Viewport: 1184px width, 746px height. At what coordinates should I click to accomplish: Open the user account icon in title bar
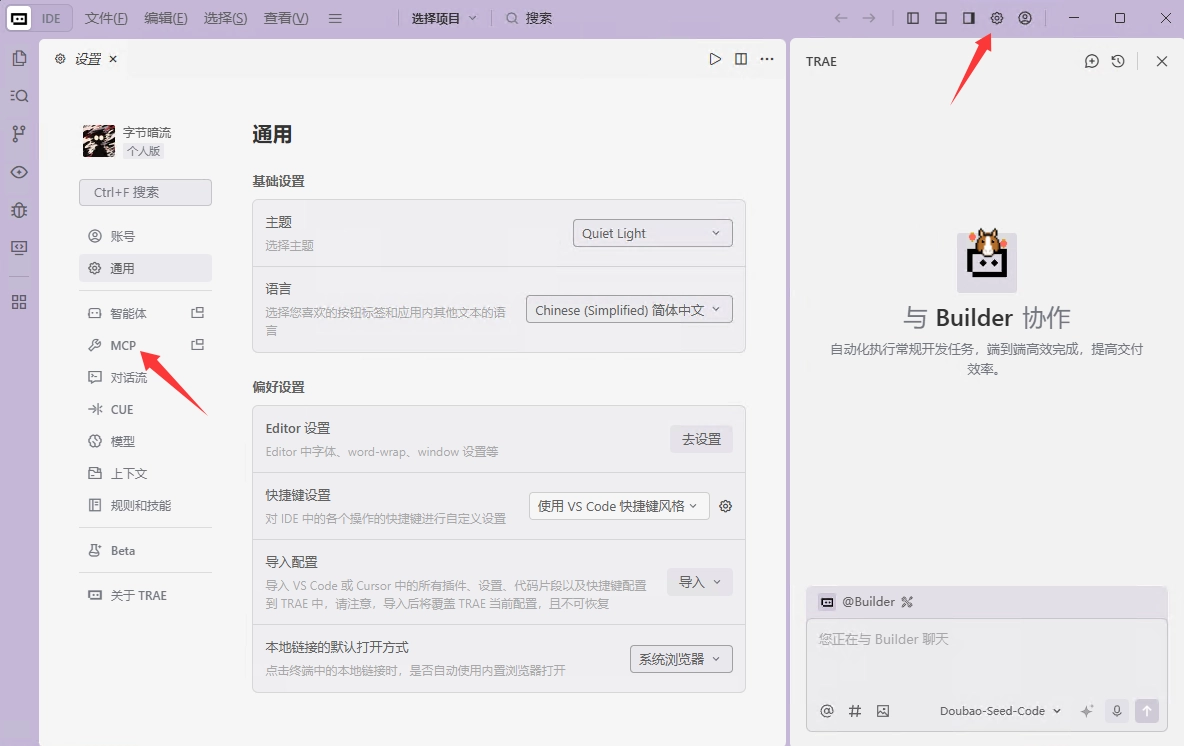tap(1025, 18)
